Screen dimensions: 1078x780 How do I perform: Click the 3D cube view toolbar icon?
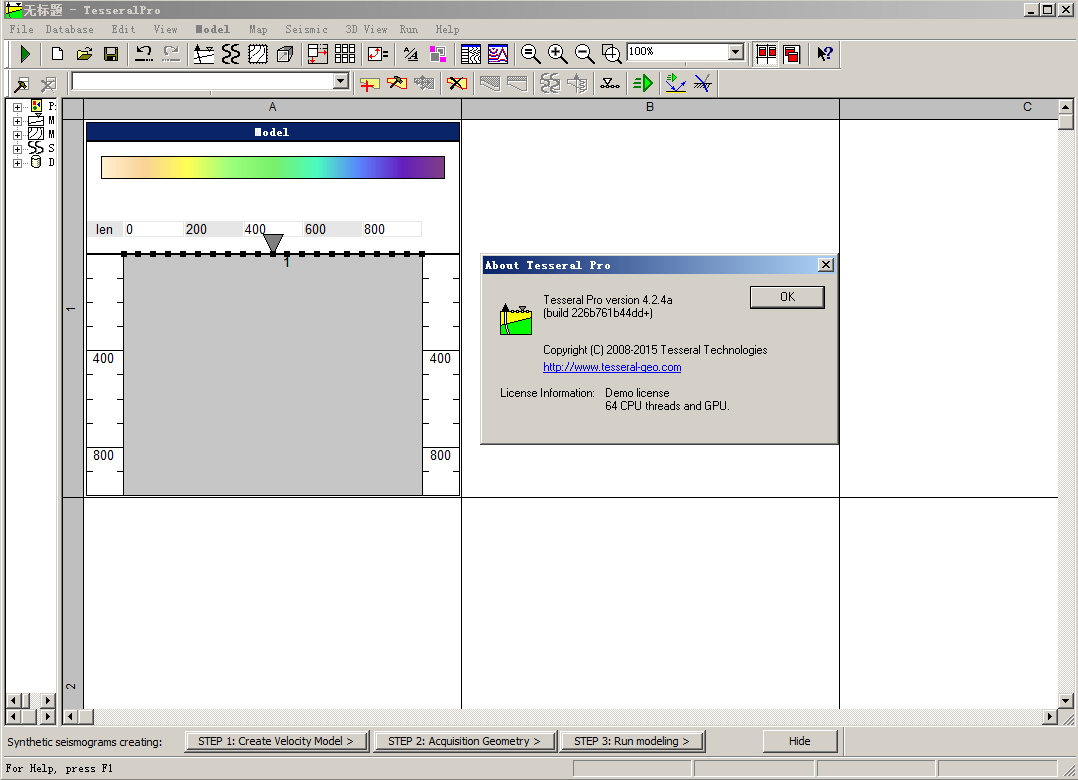click(285, 54)
